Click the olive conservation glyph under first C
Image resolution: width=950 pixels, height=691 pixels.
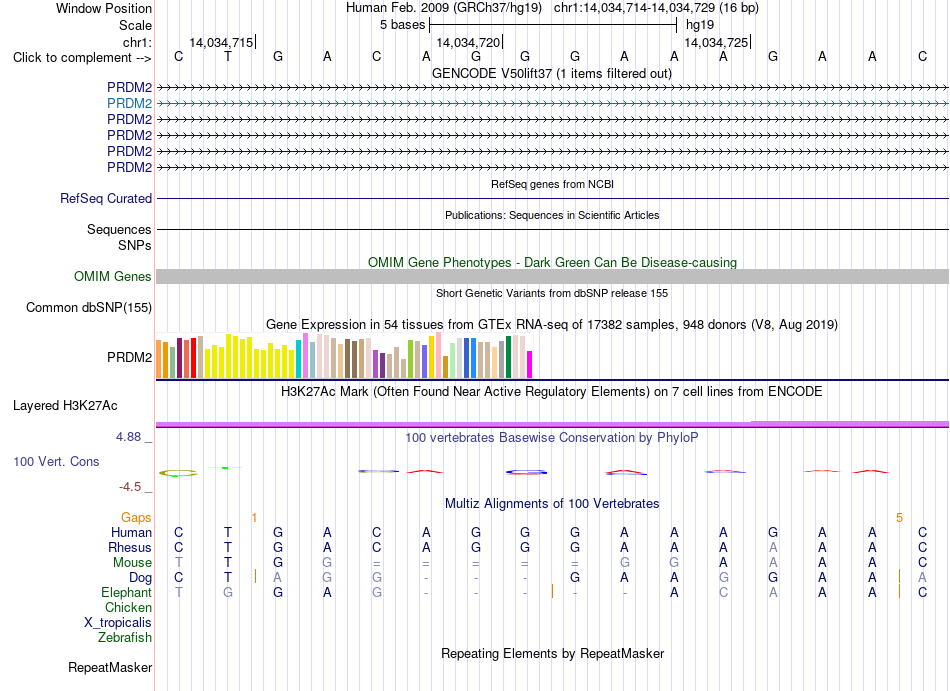tap(178, 473)
